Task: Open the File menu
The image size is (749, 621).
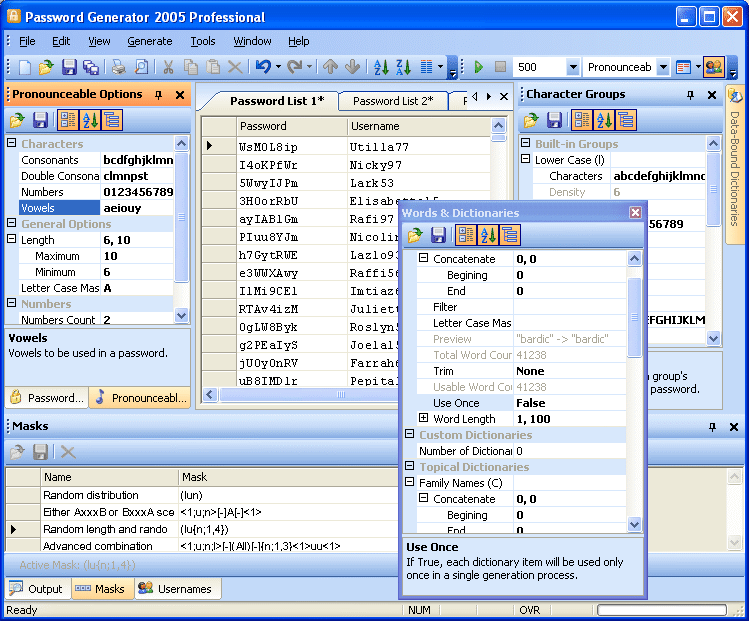Action: (27, 41)
